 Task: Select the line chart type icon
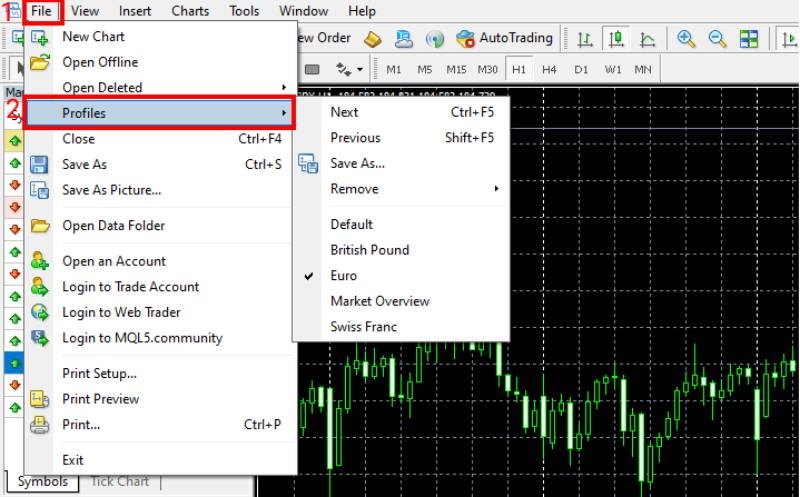click(x=647, y=39)
